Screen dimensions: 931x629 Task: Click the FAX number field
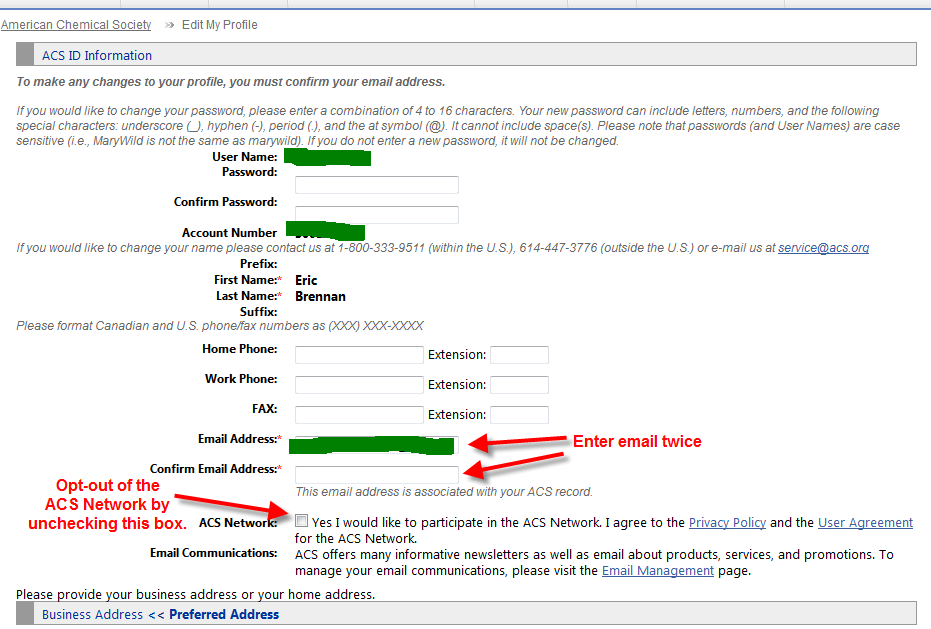359,415
